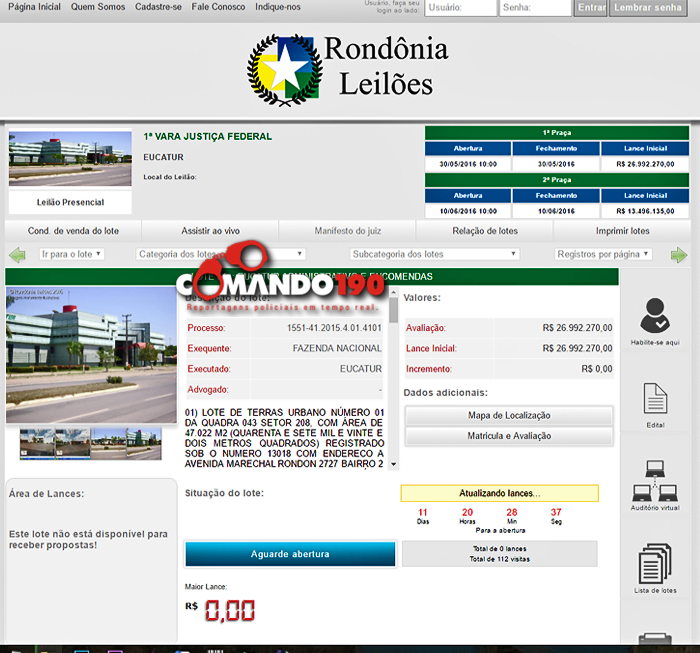The height and width of the screenshot is (653, 700).
Task: Click the Incremento value R$ 0,00
Action: click(x=596, y=369)
